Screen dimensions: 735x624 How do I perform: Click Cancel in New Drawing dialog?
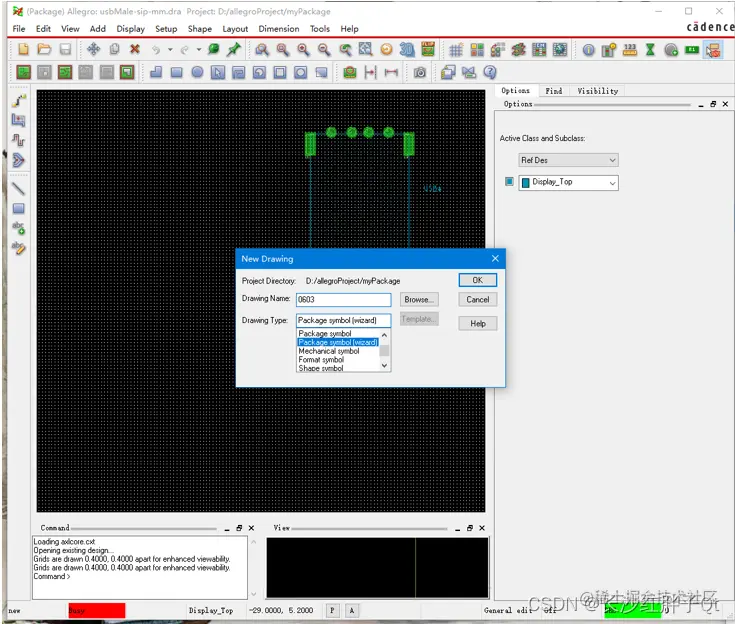point(477,299)
